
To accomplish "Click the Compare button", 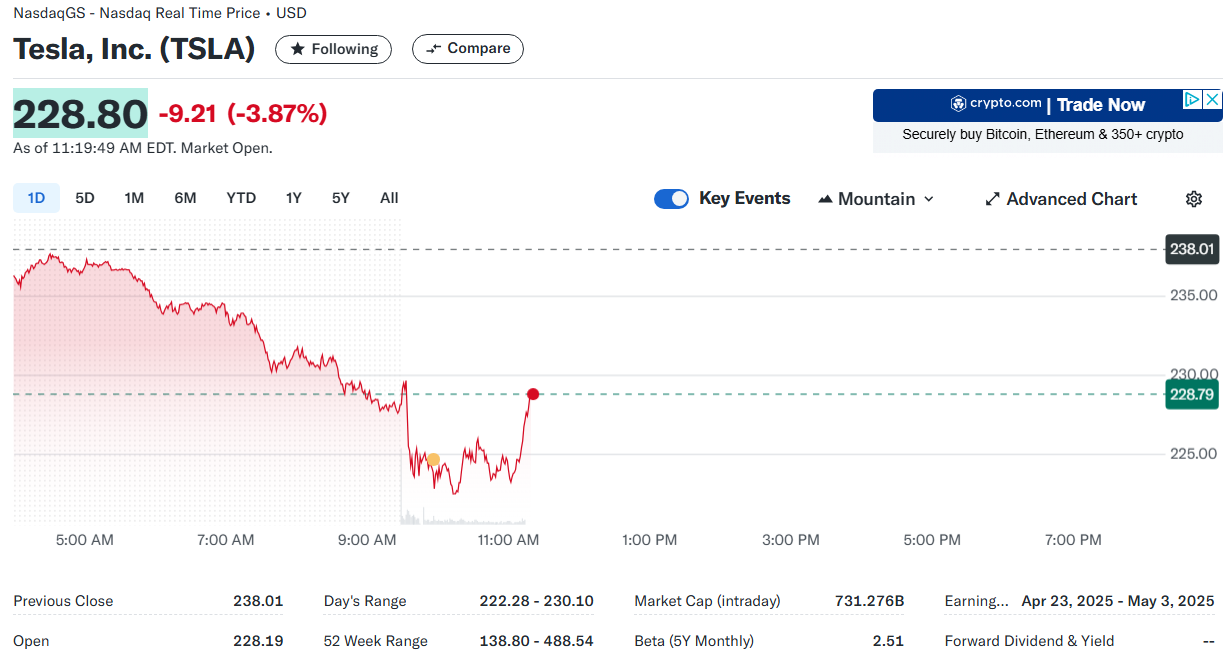I will (467, 49).
